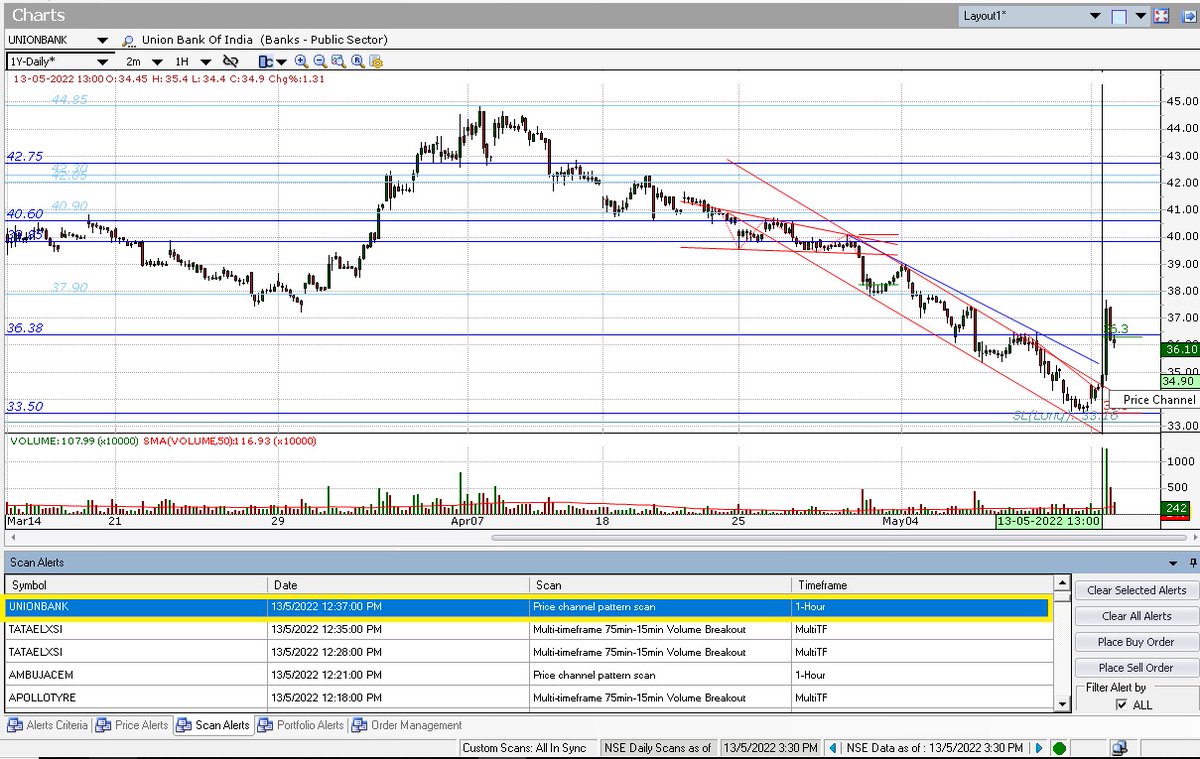Click the blue play arrow in the status bar
The width and height of the screenshot is (1200, 759).
pos(1039,748)
